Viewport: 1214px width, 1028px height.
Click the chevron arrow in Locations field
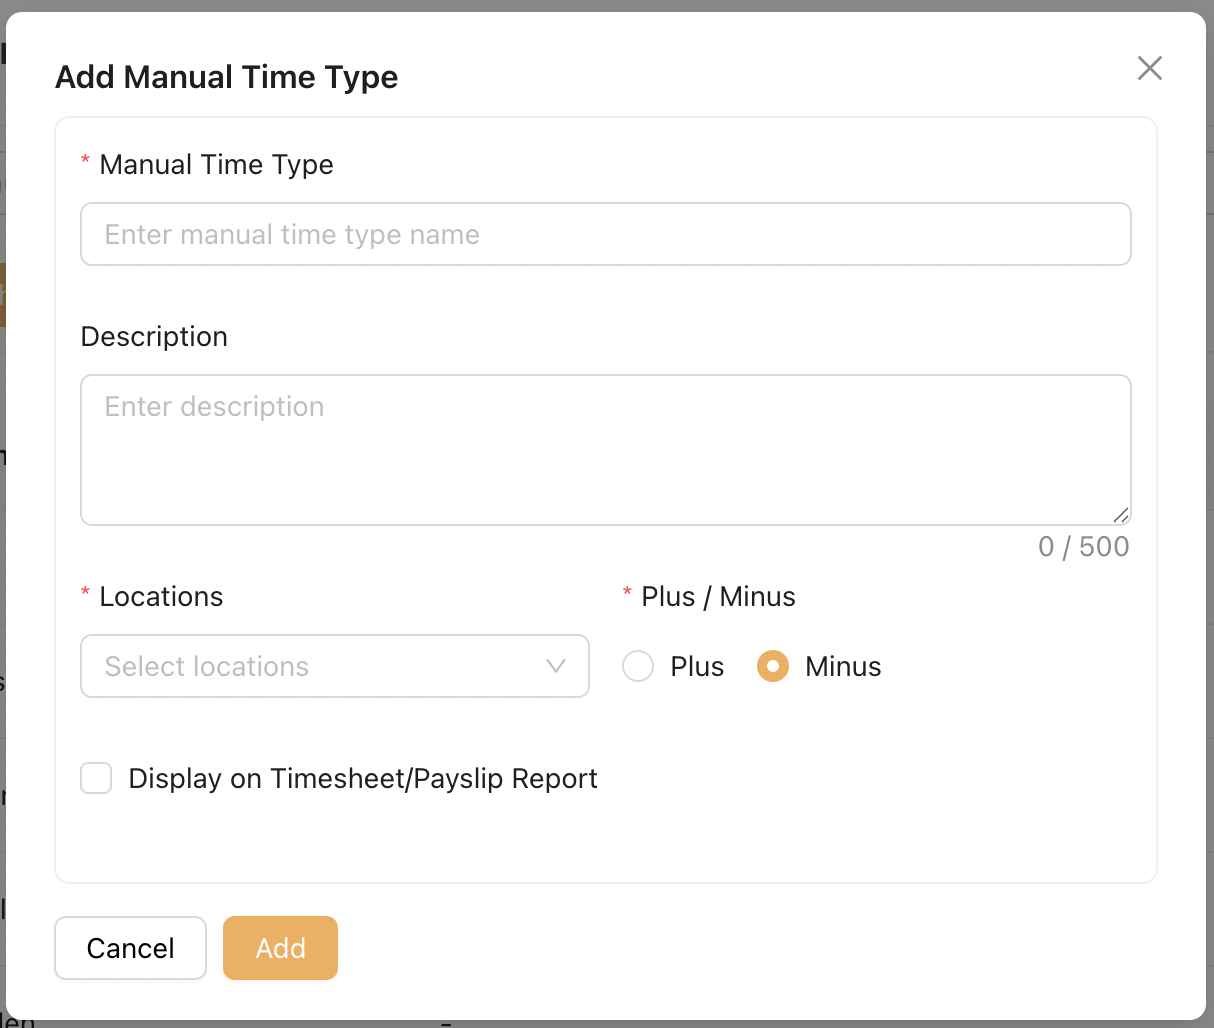(556, 666)
